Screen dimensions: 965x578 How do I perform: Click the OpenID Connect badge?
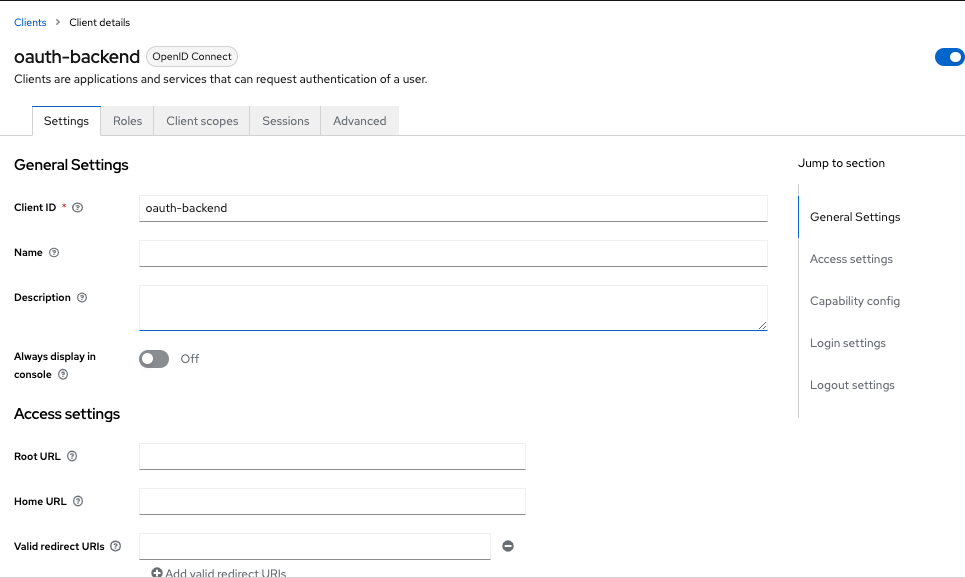click(191, 56)
